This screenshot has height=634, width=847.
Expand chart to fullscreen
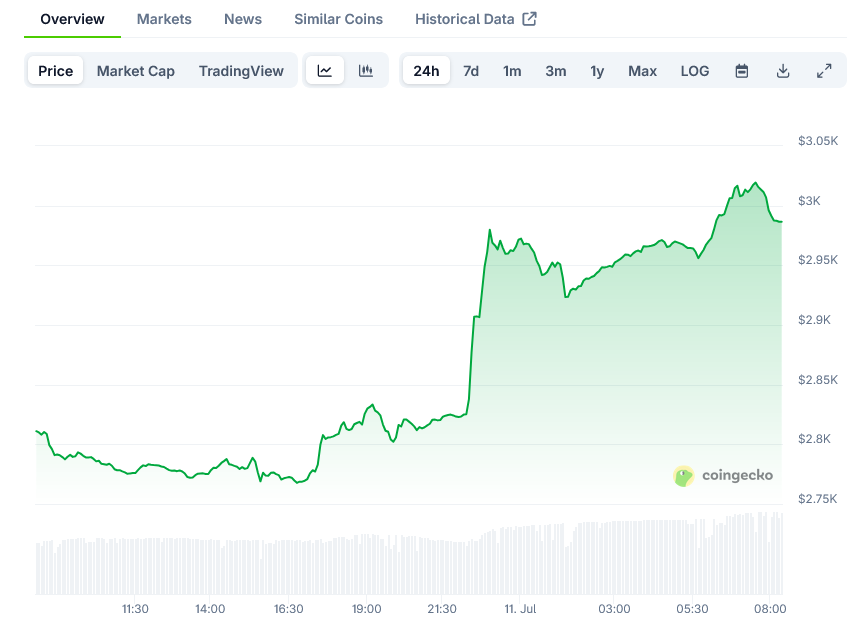(x=824, y=71)
